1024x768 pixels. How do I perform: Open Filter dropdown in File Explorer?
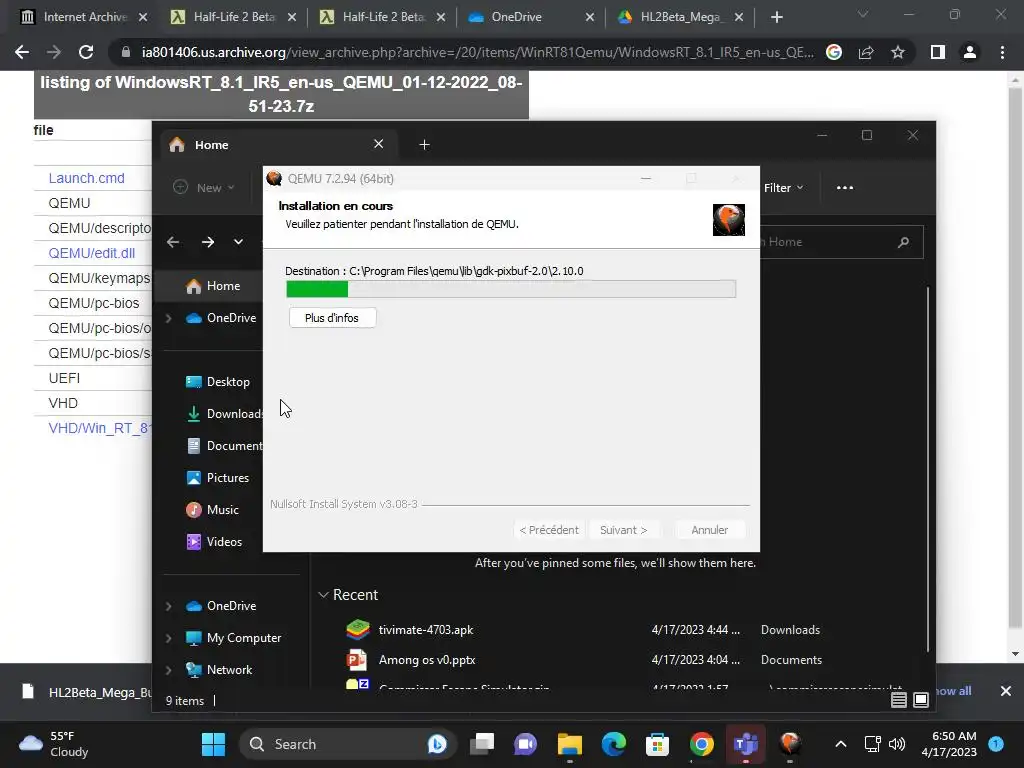(784, 187)
